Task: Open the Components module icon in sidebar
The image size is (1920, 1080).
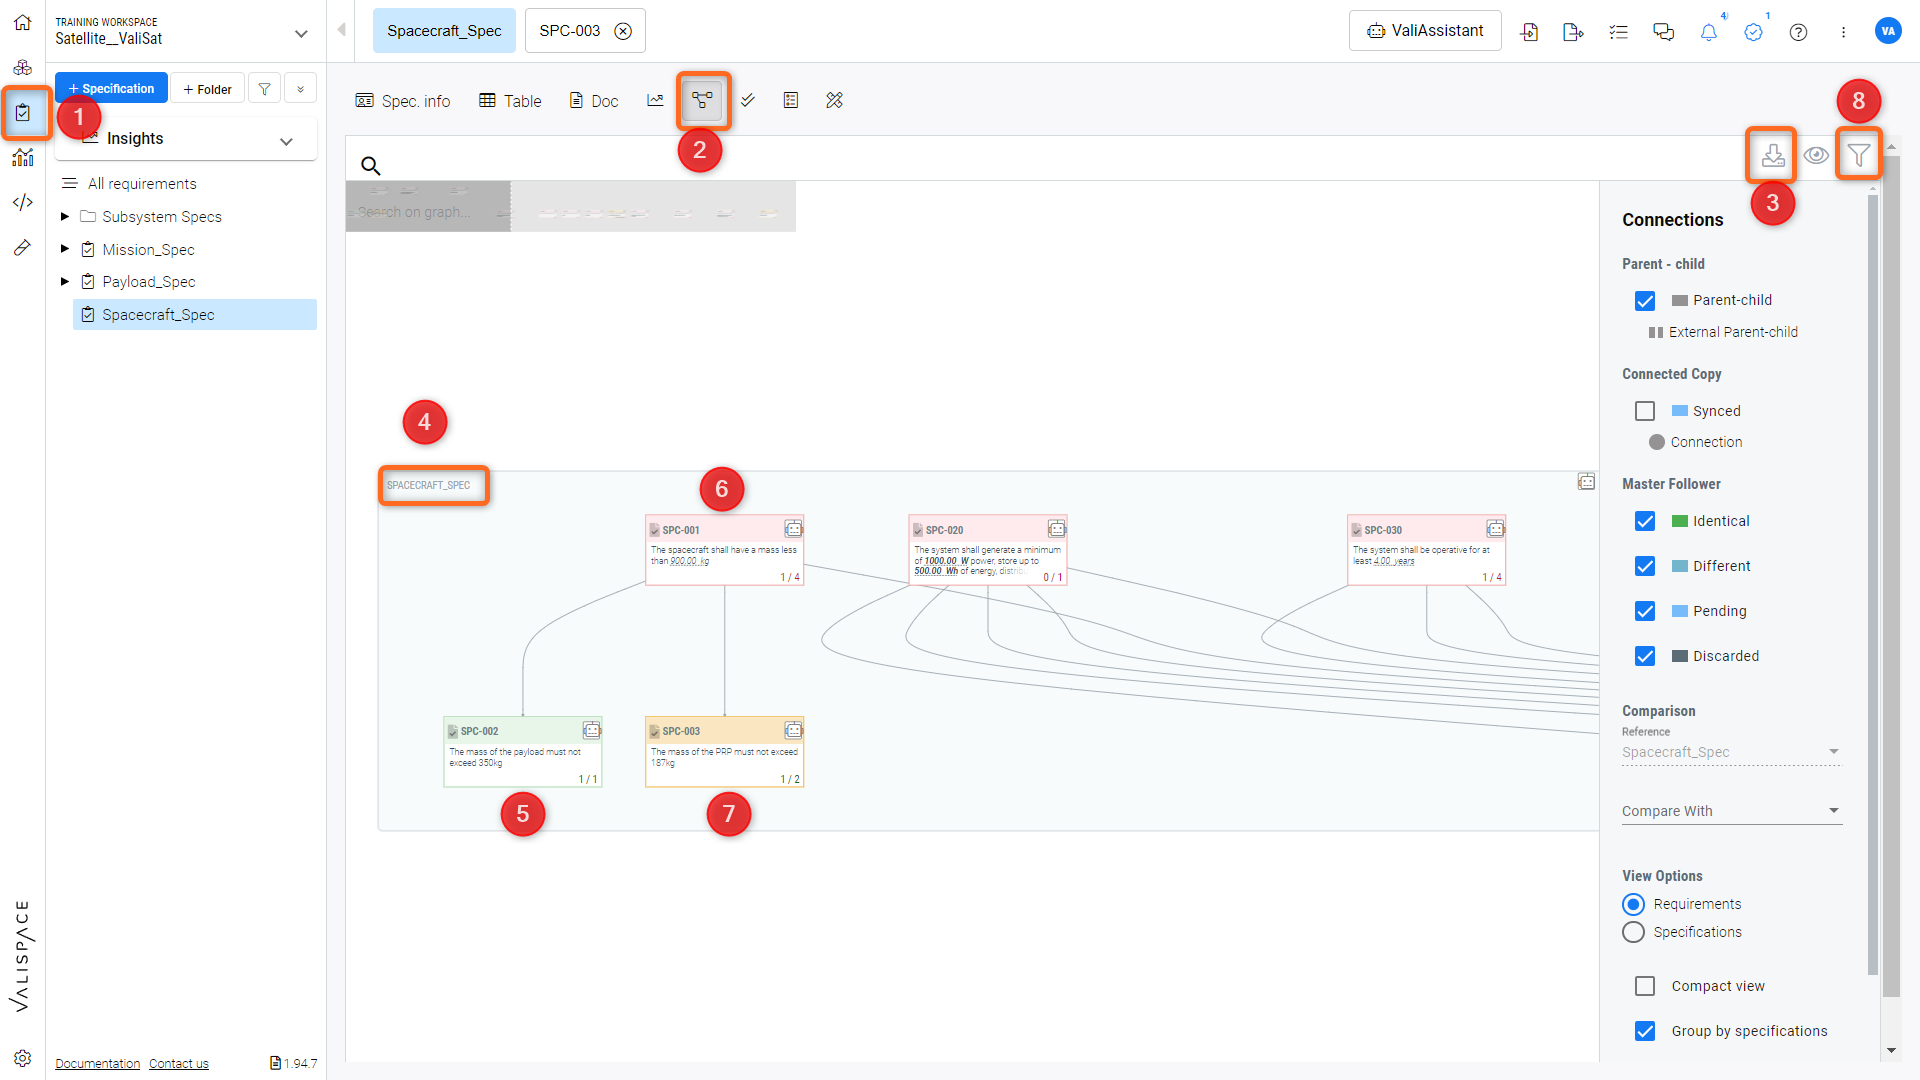Action: point(22,67)
